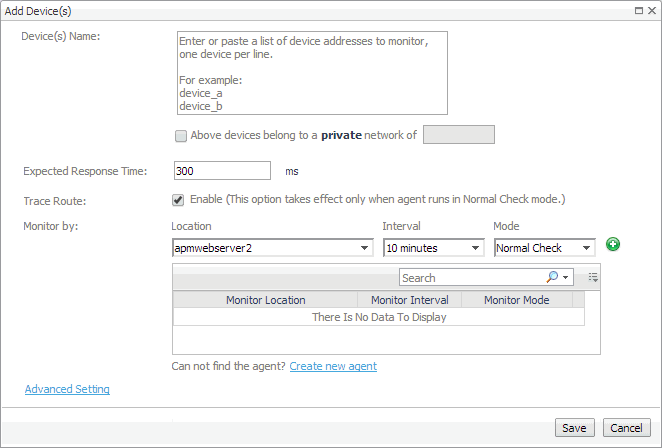Expand the Location dropdown
This screenshot has height=448, width=662.
click(x=365, y=247)
